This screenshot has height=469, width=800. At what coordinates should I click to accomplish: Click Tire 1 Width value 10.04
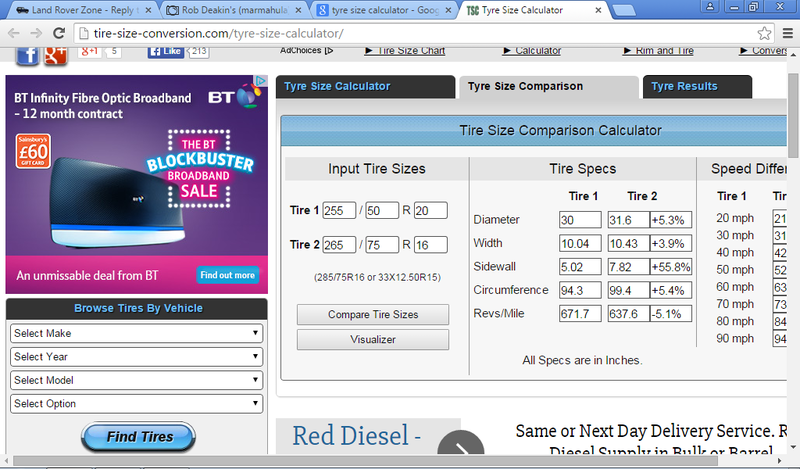pos(580,243)
